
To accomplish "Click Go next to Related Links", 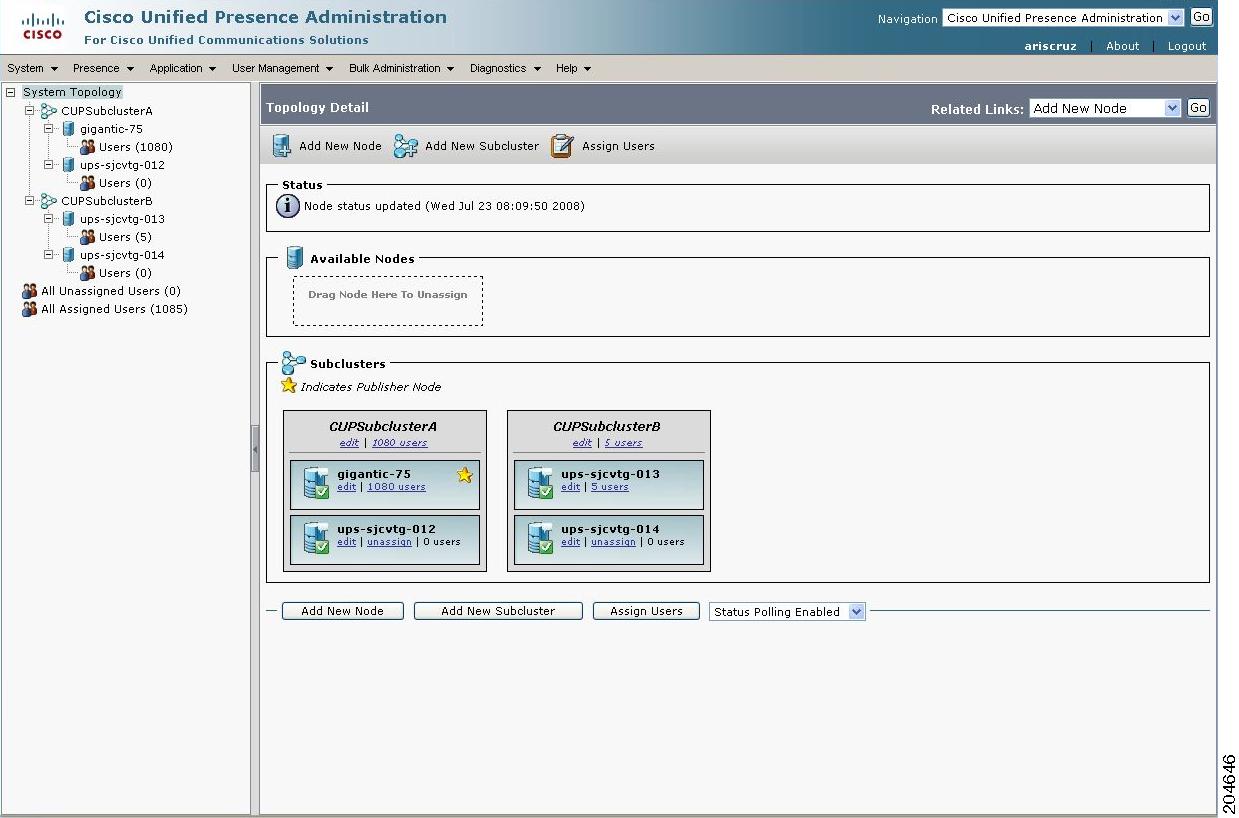I will pos(1198,108).
